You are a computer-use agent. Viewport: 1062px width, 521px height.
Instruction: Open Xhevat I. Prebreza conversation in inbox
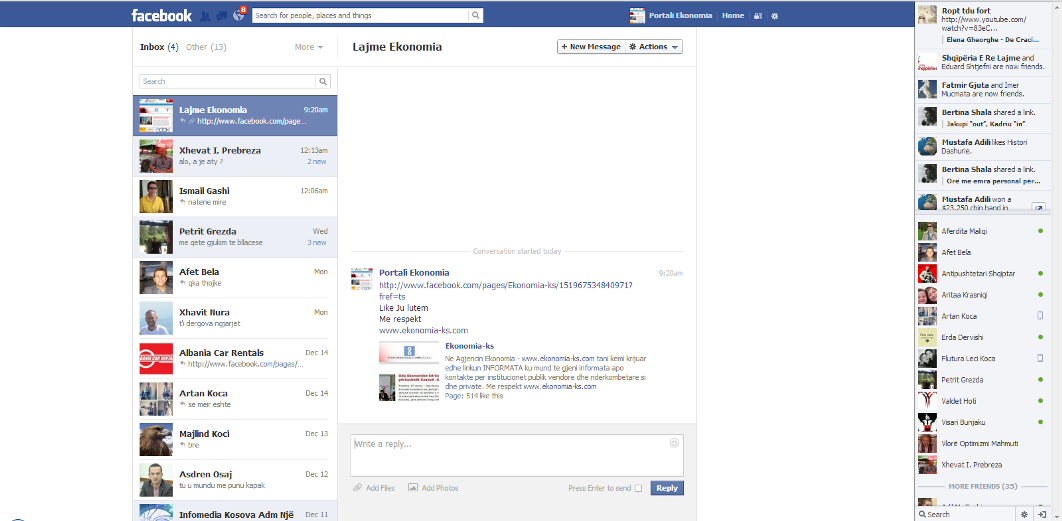pyautogui.click(x=235, y=157)
